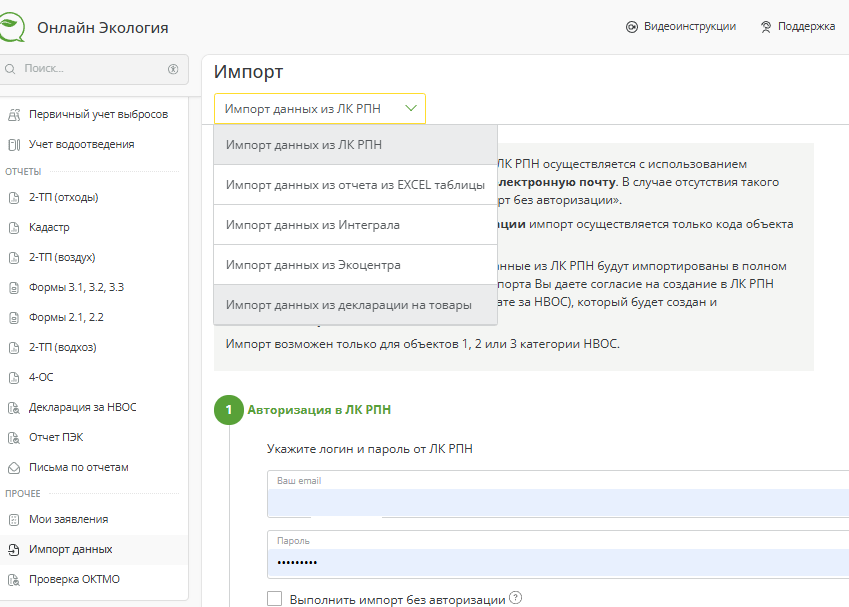Screen dimensions: 849x607
Task: Click the Проверка ОКТМО sidebar icon
Action: coord(14,579)
